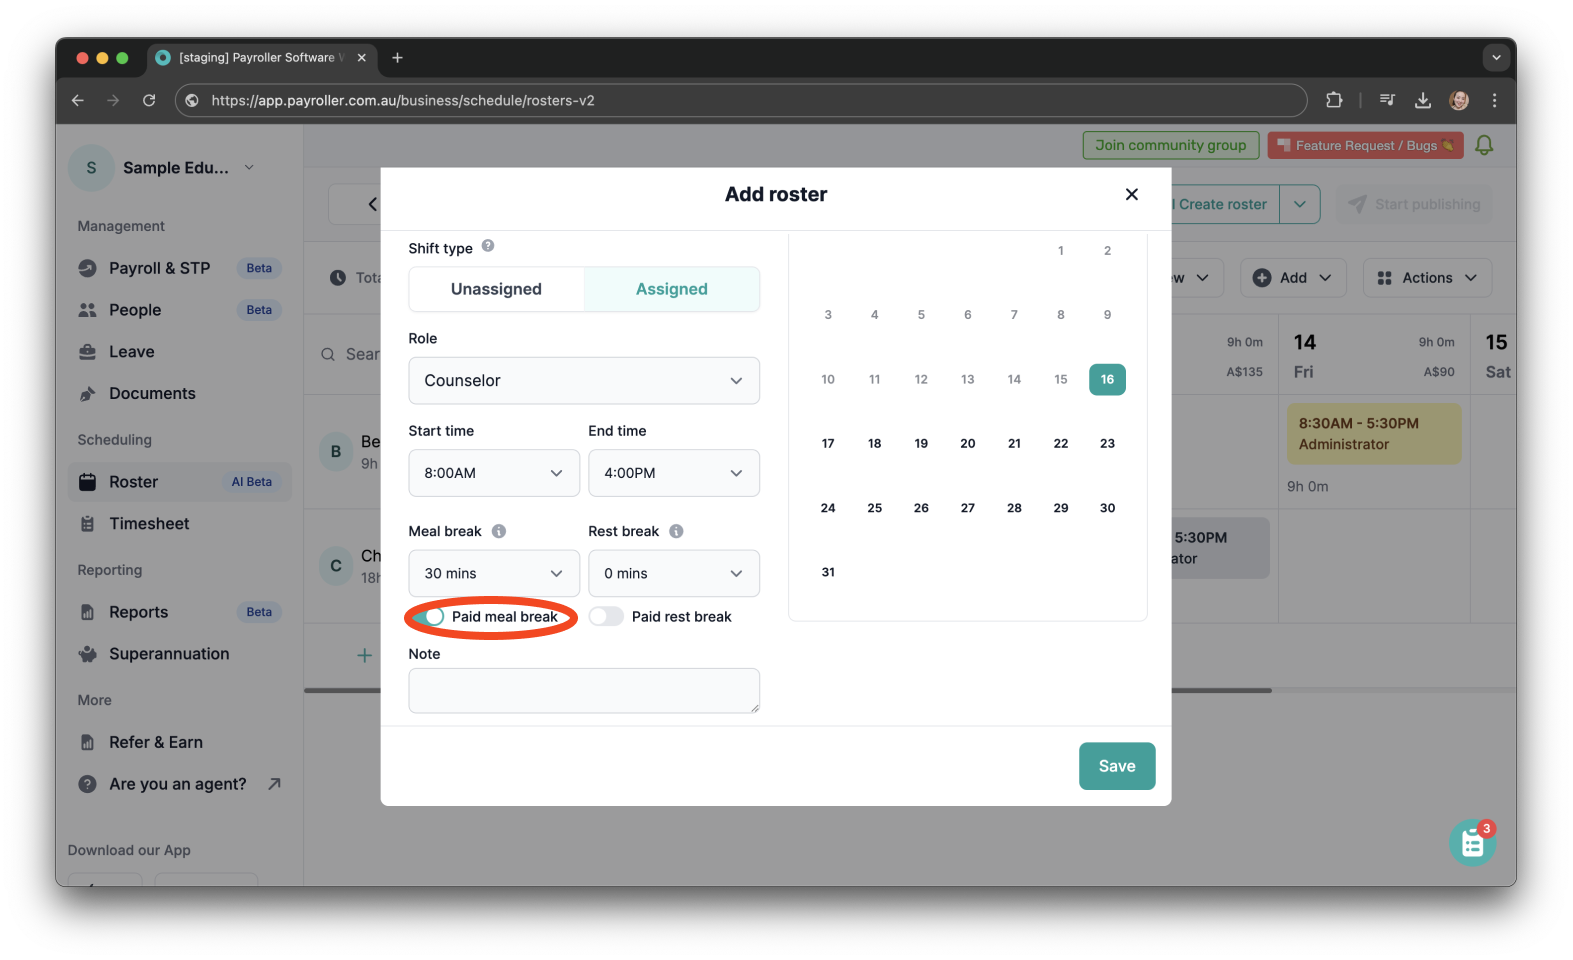Expand the Sample Edu company switcher
This screenshot has height=960, width=1573.
tap(249, 167)
